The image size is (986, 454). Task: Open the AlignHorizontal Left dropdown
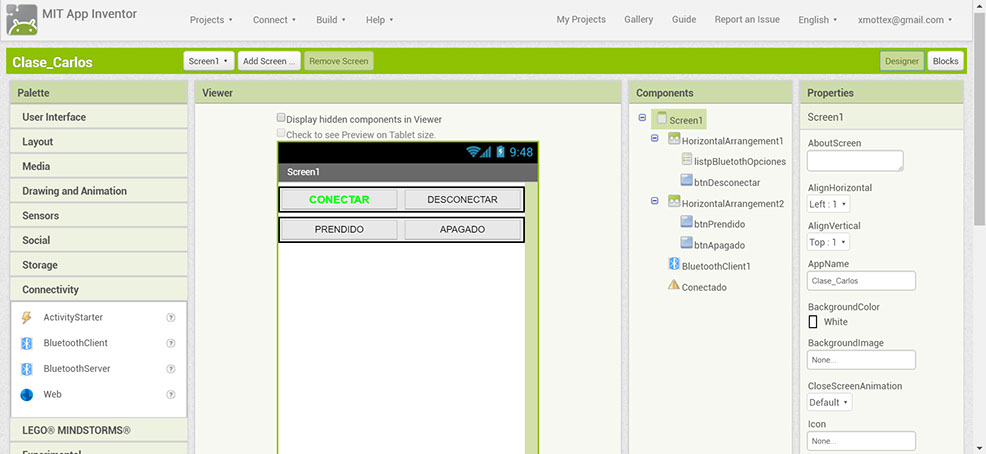coord(828,204)
